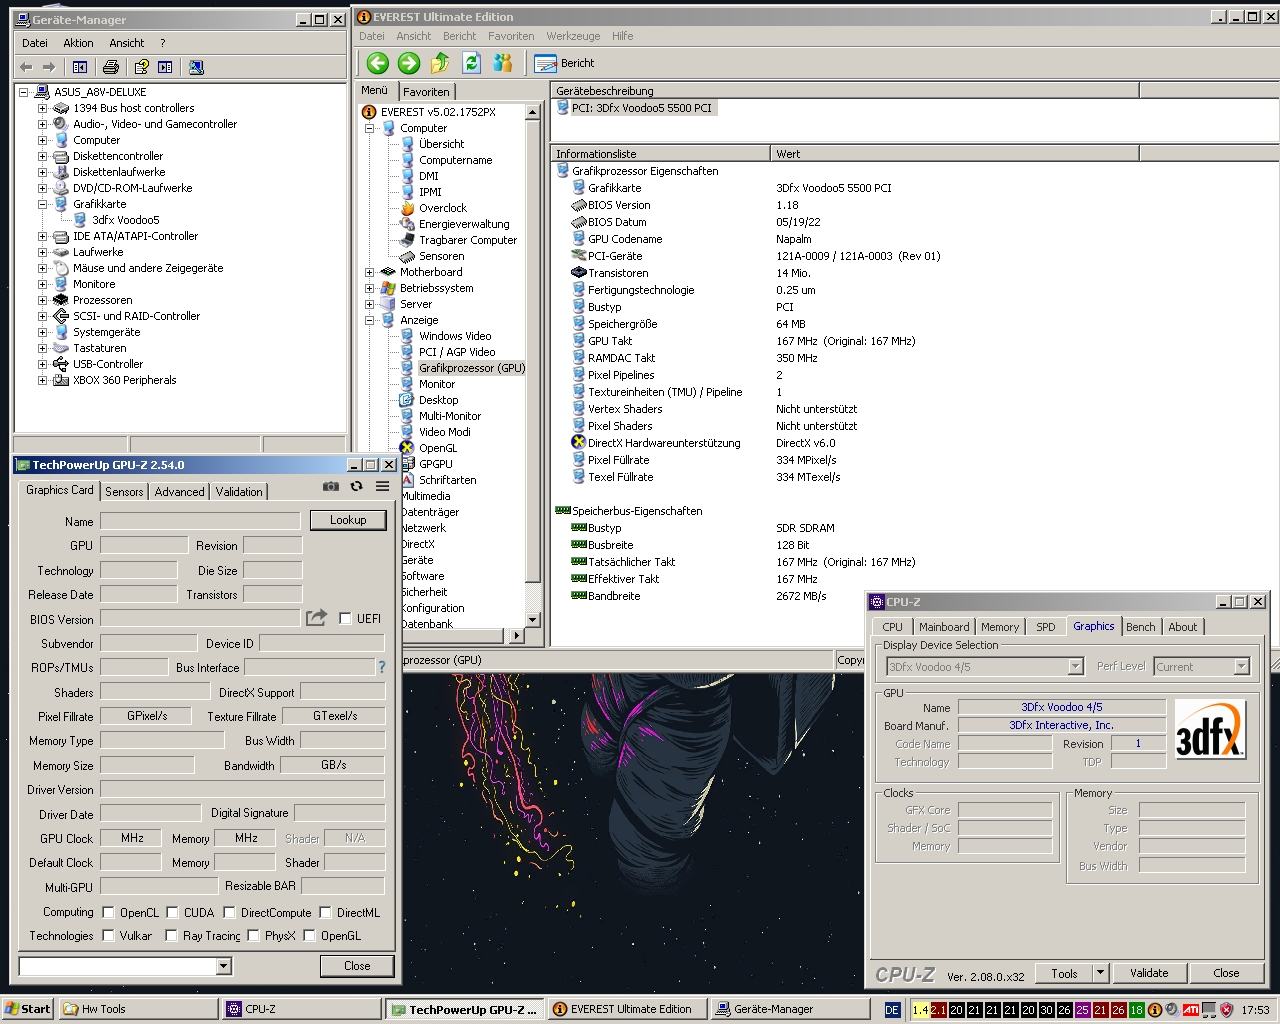Open Aktion menu in Geräte-Manager

click(x=78, y=43)
